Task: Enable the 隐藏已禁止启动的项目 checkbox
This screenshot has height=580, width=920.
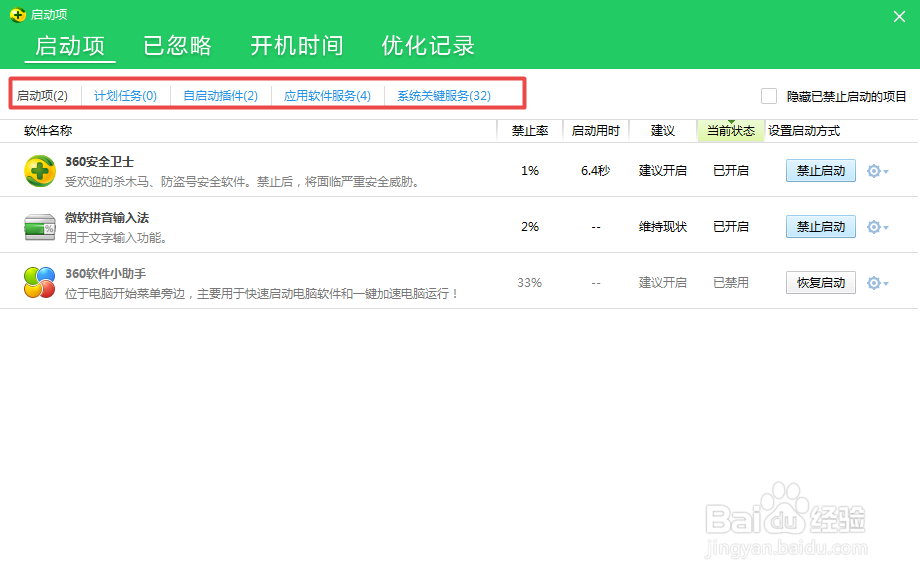Action: (768, 95)
